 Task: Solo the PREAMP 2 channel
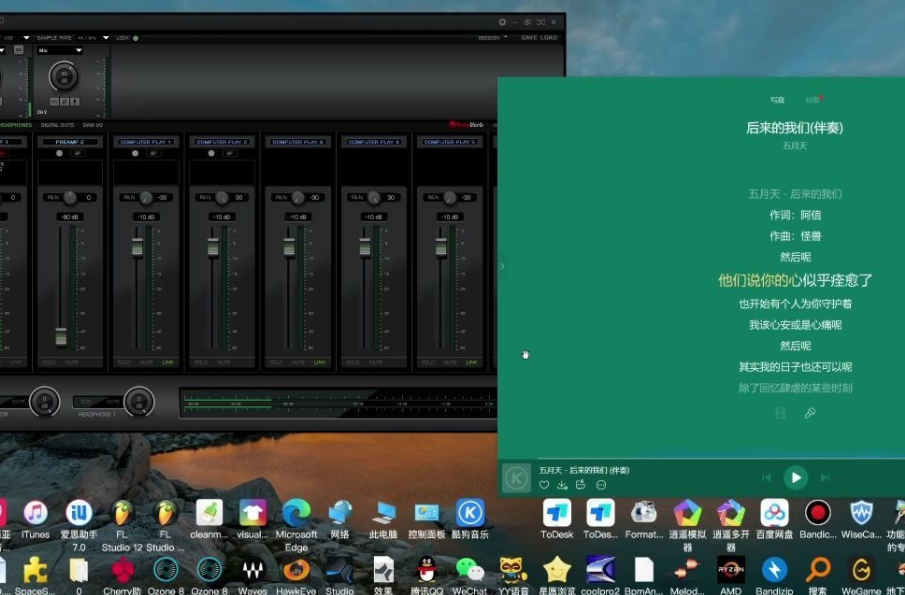coord(49,362)
